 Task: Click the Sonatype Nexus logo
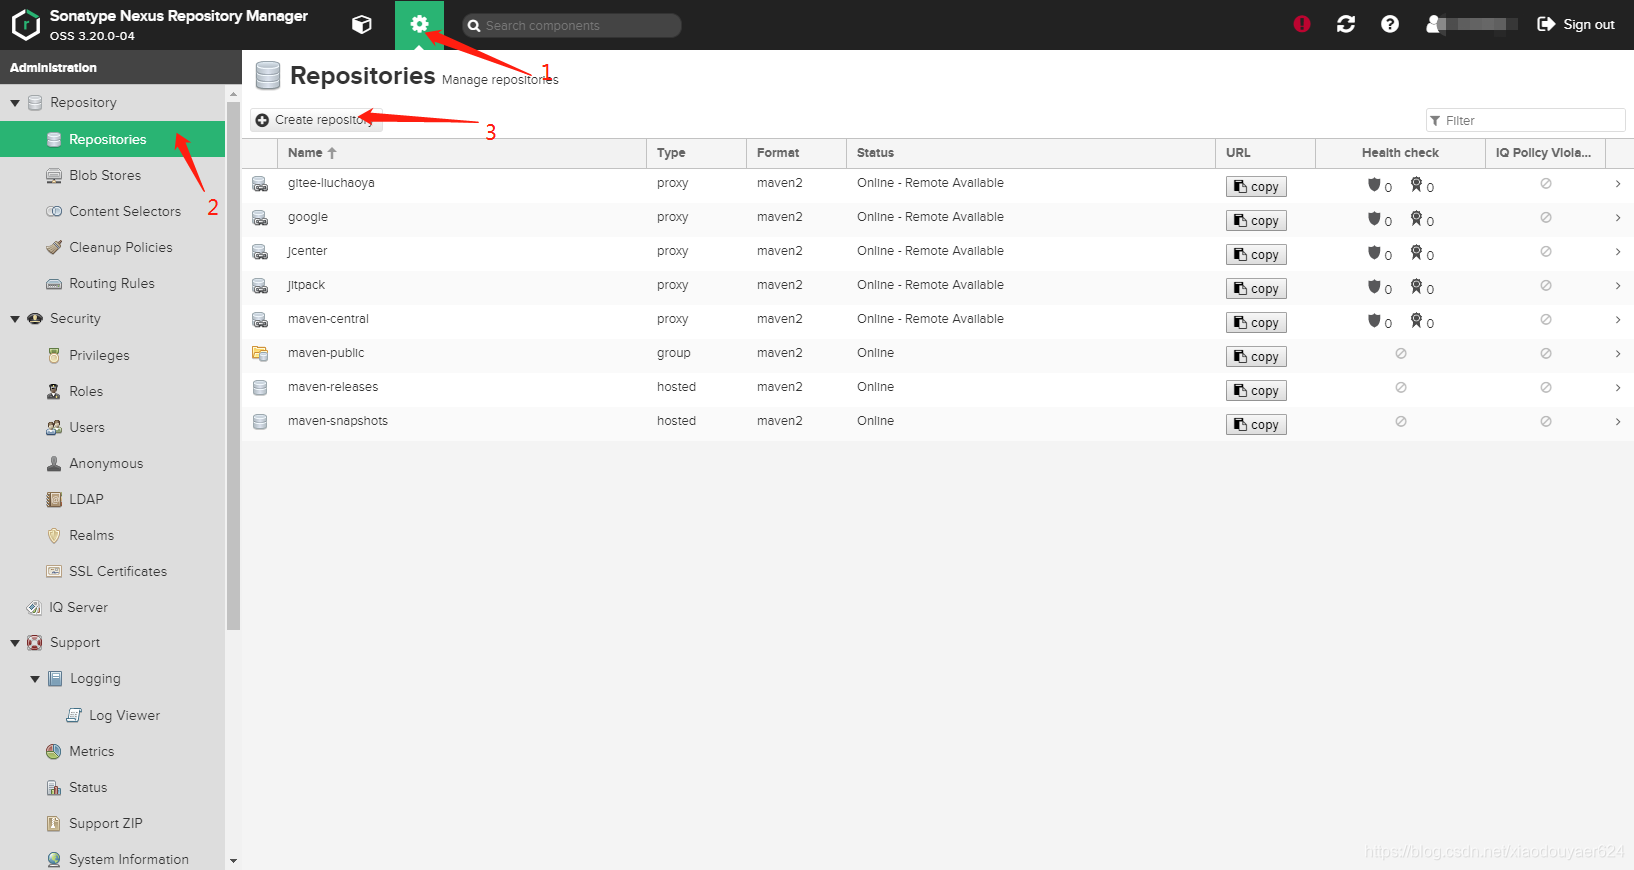(26, 25)
